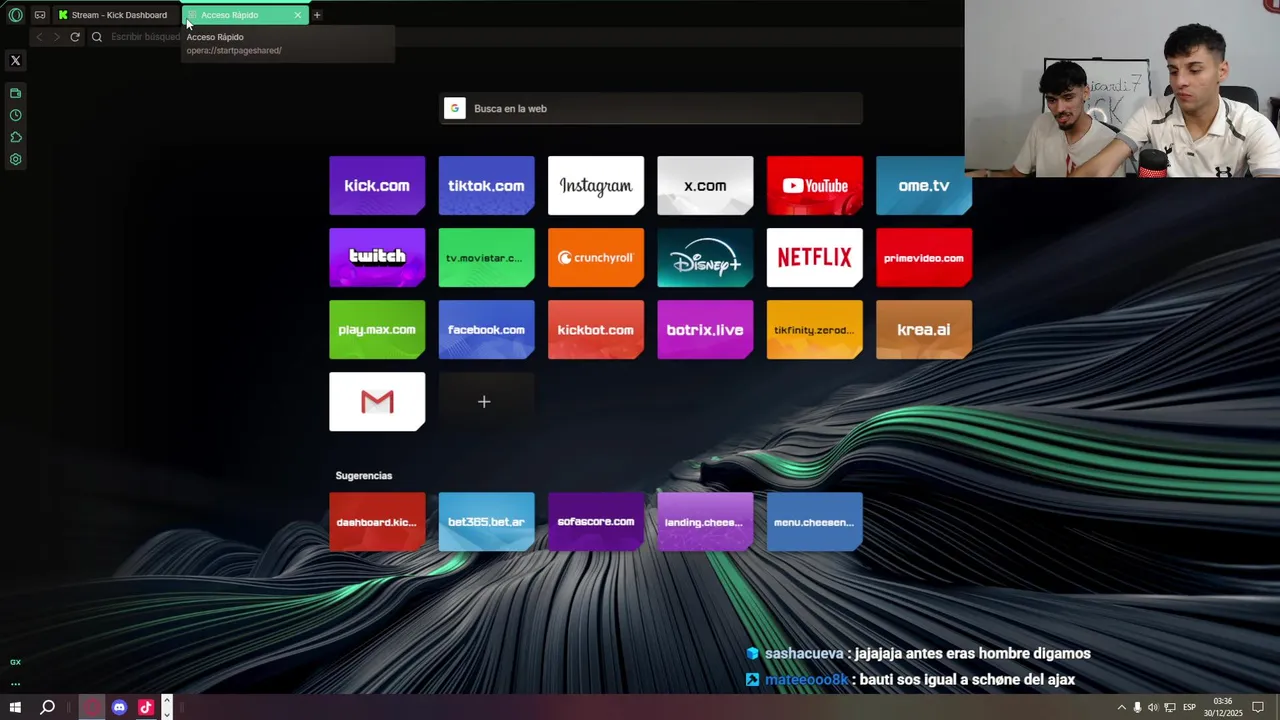Open the play.max.com speed dial tile

[377, 329]
